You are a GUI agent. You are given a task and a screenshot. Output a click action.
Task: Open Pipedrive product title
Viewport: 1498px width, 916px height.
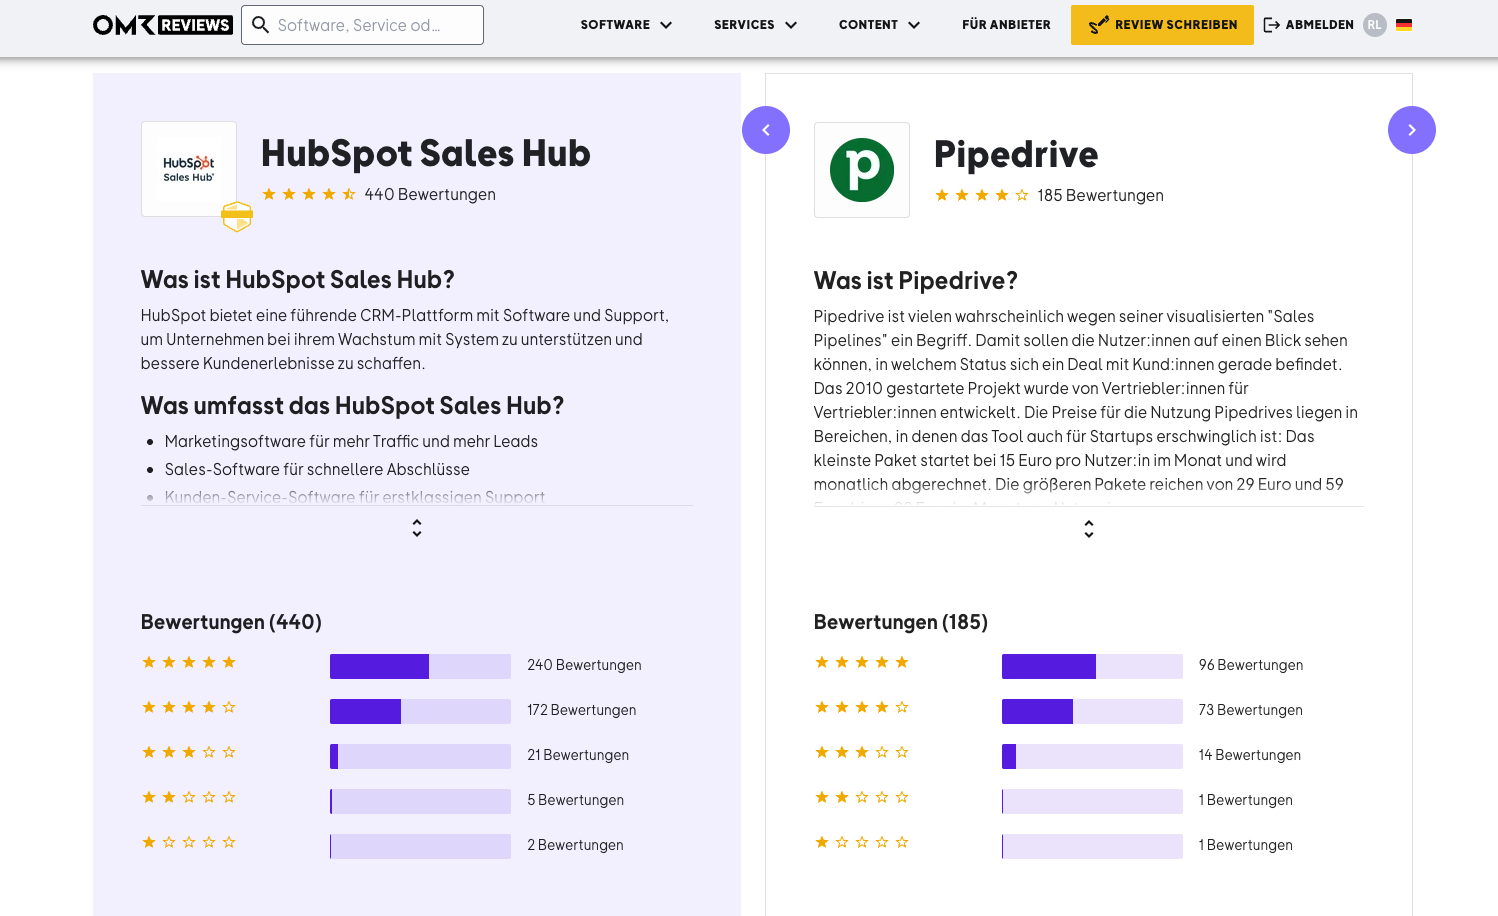pos(1016,154)
